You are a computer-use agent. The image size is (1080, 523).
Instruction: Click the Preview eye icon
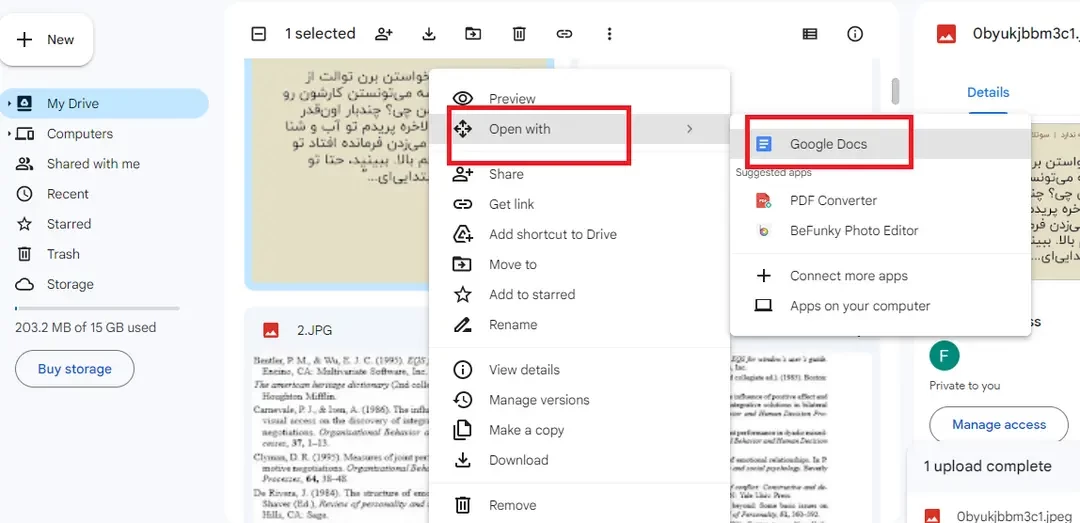point(463,99)
